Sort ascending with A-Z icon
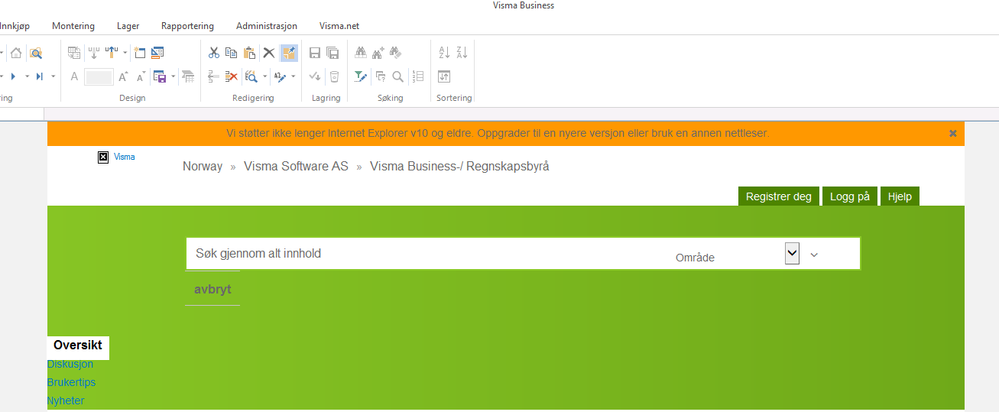Viewport: 999px width, 412px height. tap(445, 53)
